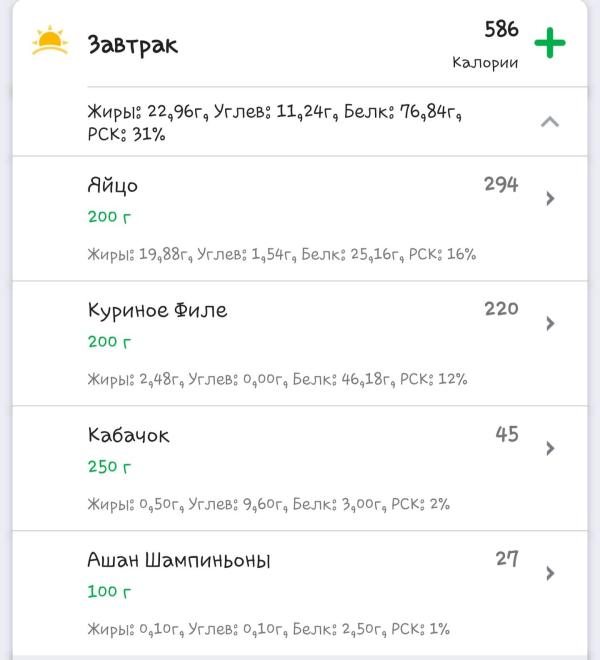Open the Яйцо food entry
Screen dimensions: 600x660
tap(113, 186)
